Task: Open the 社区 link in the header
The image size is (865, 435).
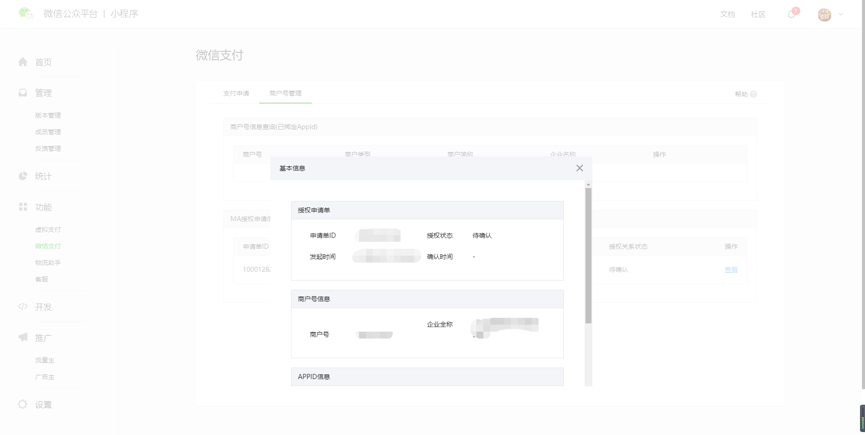Action: pos(758,15)
